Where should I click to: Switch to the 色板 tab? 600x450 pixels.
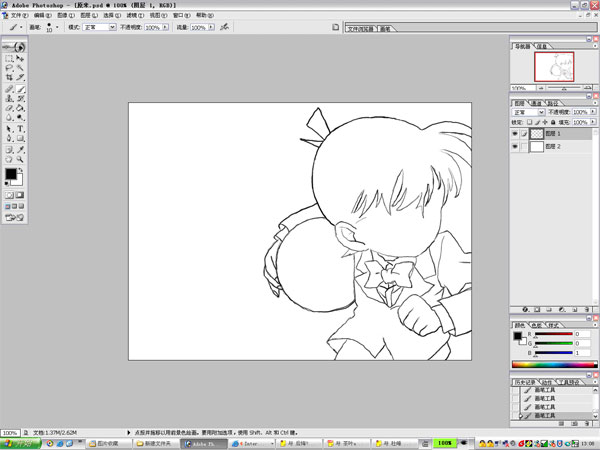[536, 325]
